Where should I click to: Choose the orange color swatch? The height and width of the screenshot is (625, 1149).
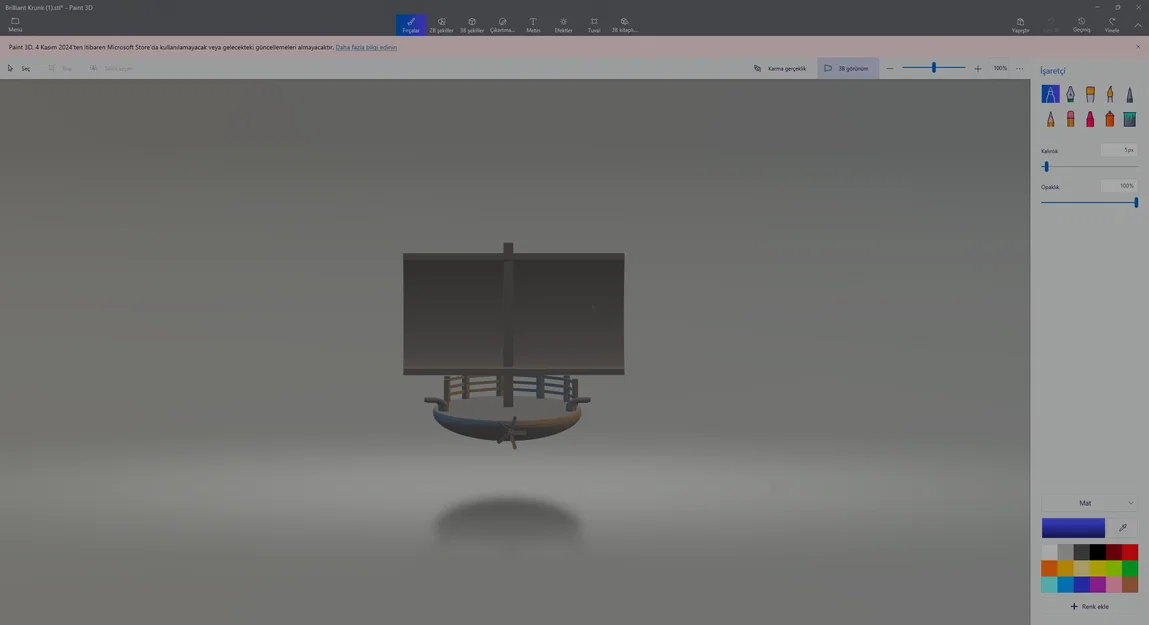coord(1049,568)
